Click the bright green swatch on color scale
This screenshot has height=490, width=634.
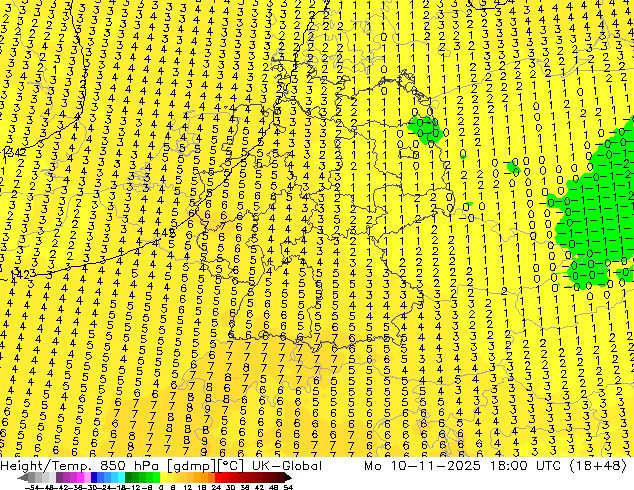[x=156, y=478]
